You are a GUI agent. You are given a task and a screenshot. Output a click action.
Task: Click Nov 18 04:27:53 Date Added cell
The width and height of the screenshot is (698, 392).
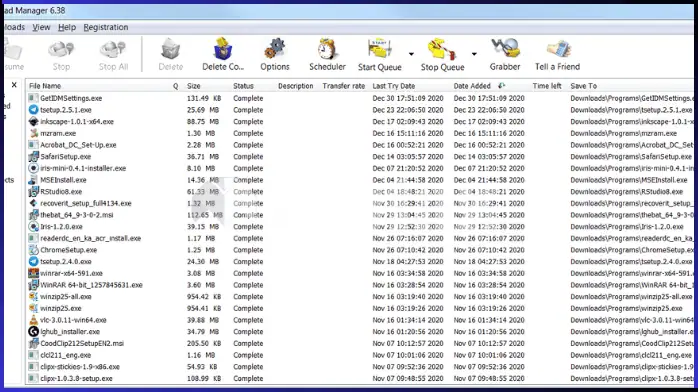coord(489,262)
